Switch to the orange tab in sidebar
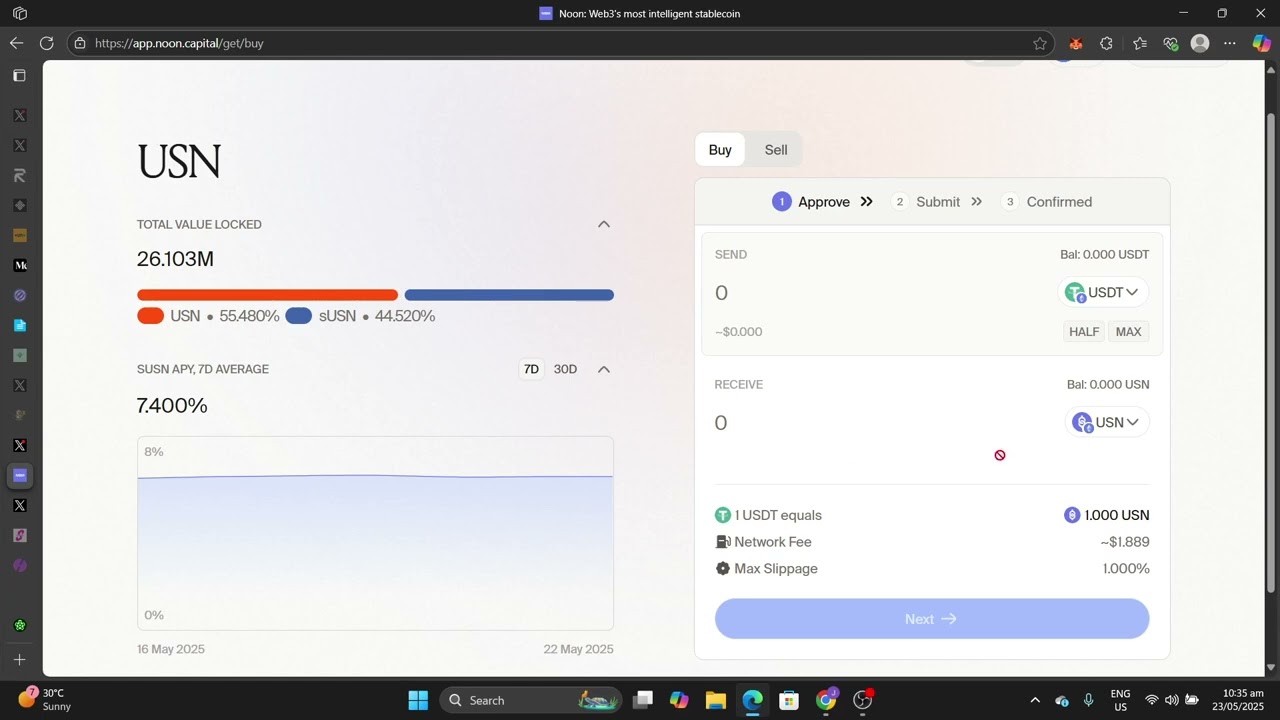This screenshot has width=1280, height=720. 19,235
